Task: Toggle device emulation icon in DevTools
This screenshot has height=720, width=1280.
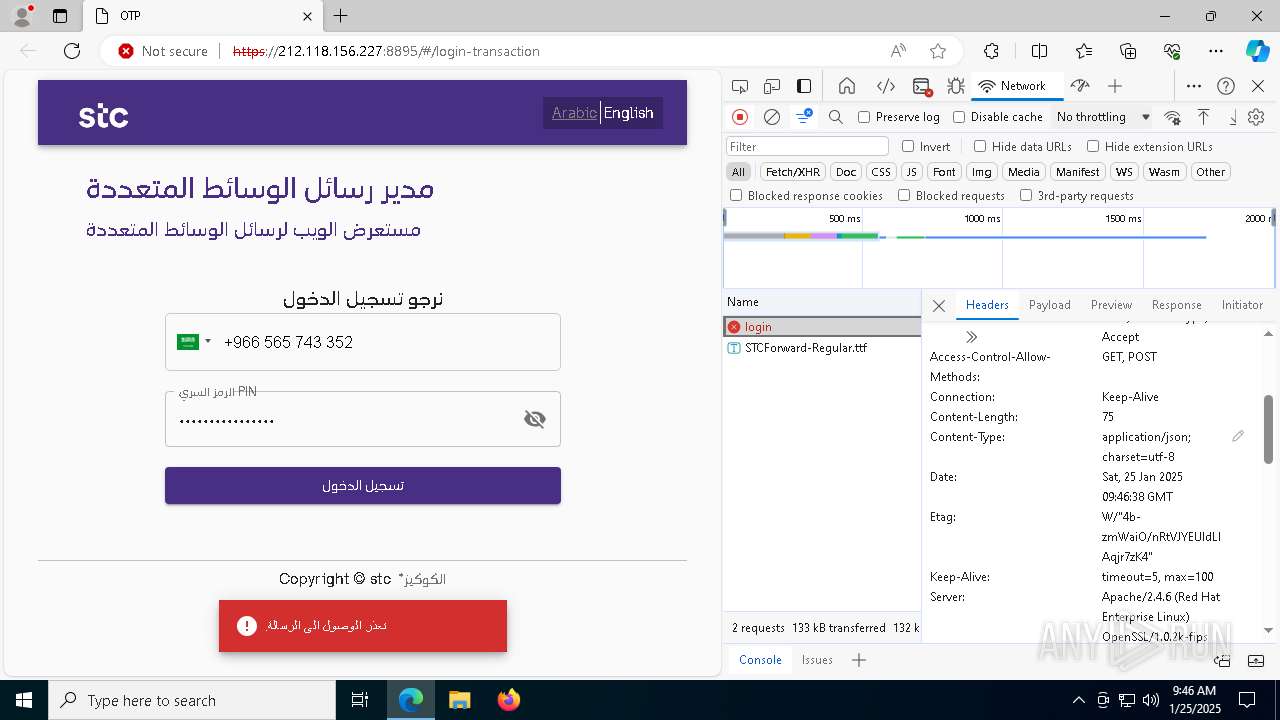Action: [772, 86]
